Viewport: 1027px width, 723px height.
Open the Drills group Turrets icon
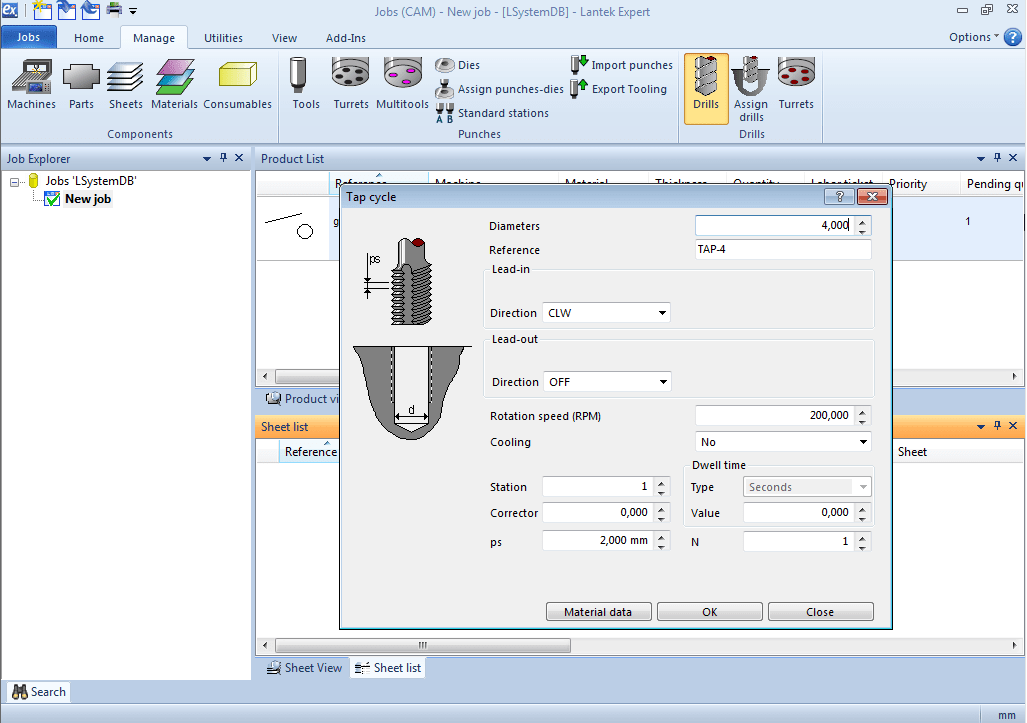(x=796, y=84)
